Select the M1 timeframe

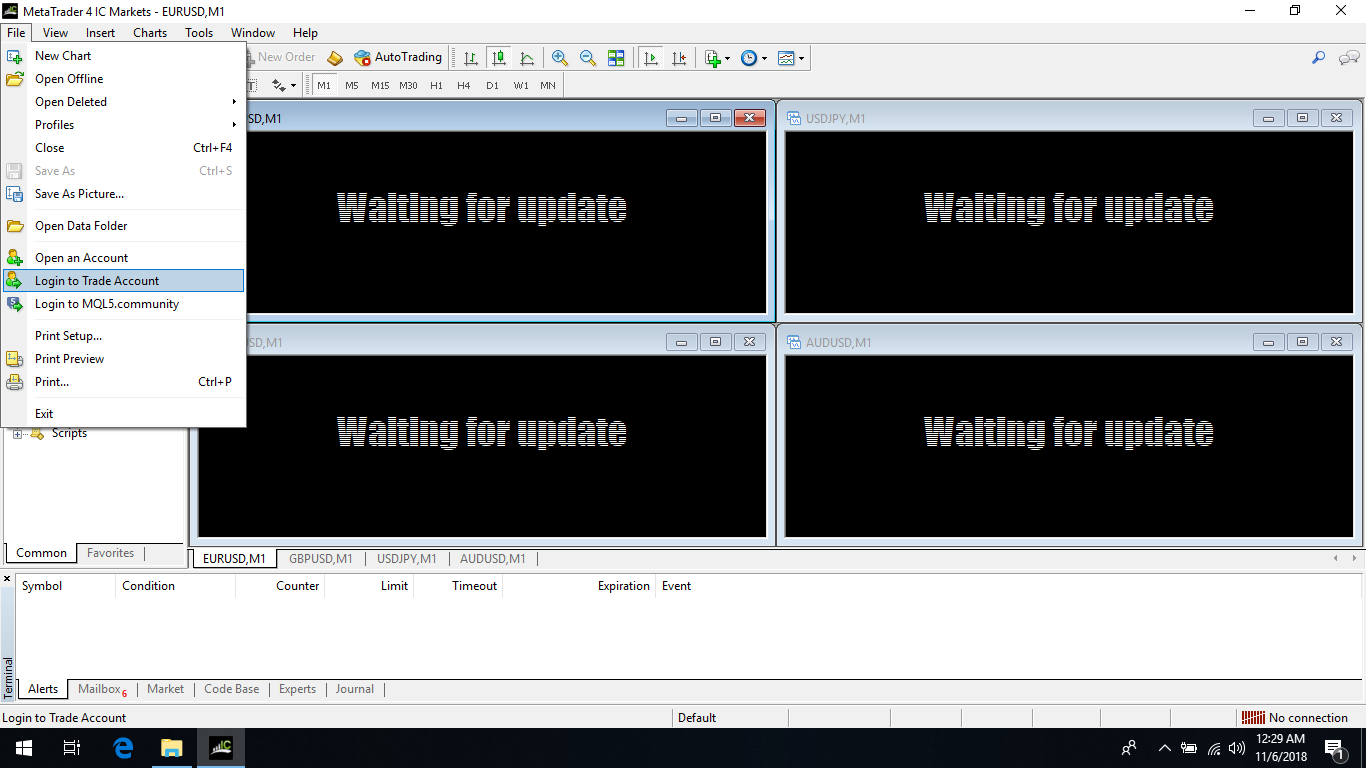[324, 86]
